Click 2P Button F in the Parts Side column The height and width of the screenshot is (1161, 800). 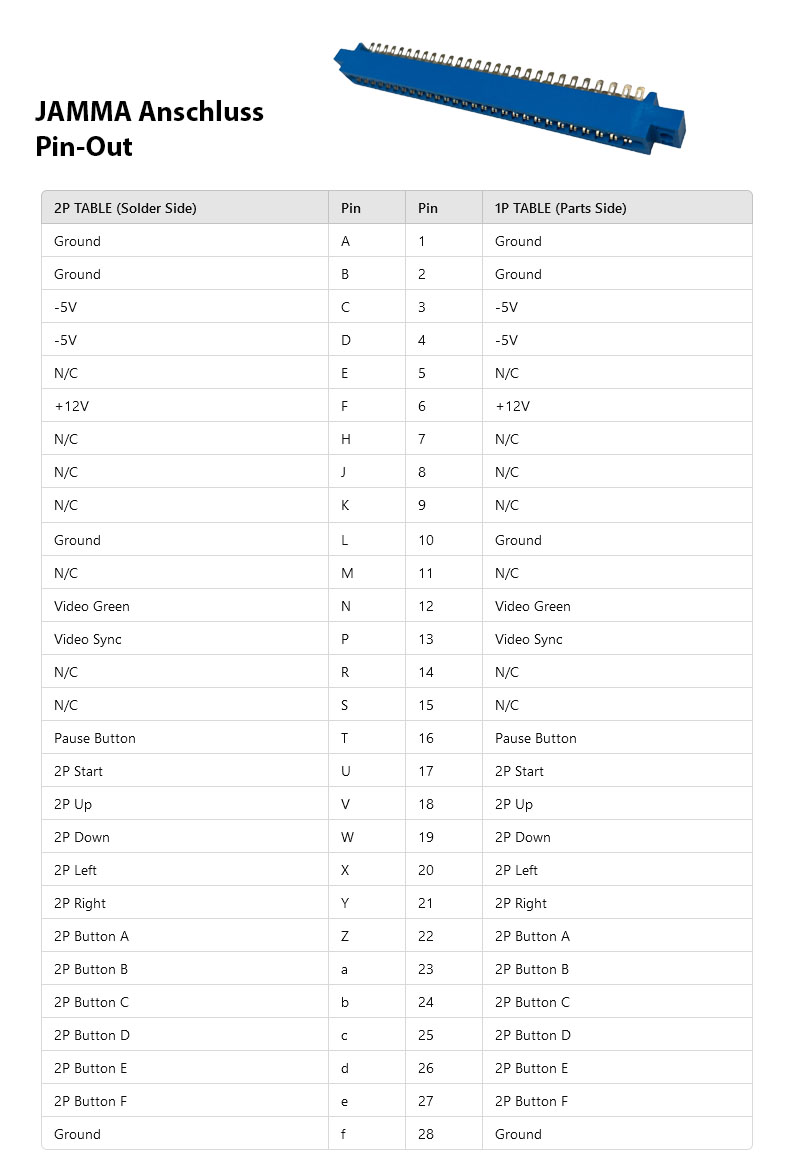531,1101
